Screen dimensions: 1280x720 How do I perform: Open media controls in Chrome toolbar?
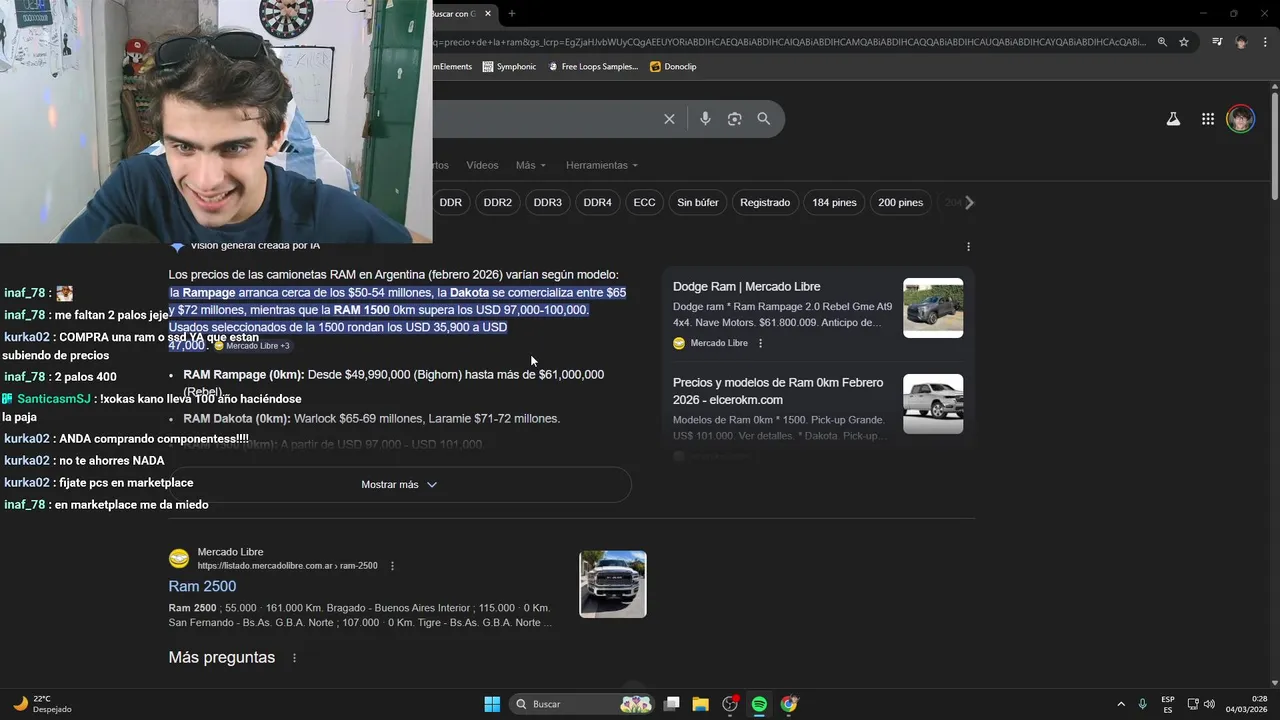pos(1217,42)
